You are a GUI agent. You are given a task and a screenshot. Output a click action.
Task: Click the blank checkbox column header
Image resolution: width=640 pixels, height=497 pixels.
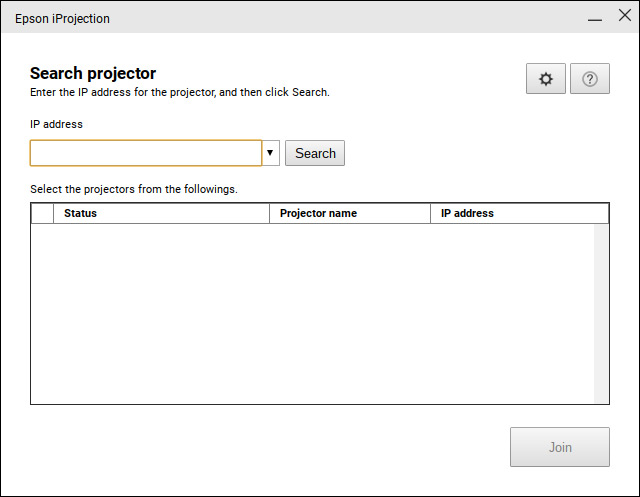click(42, 213)
